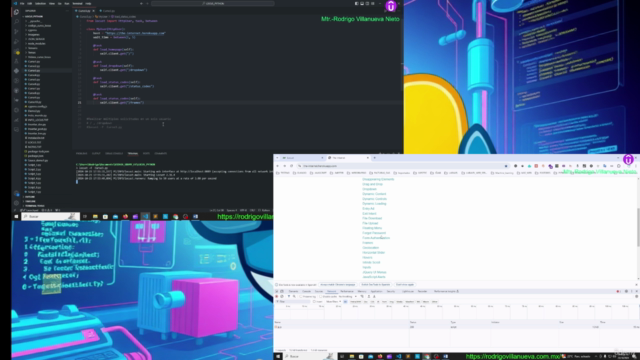The height and width of the screenshot is (360, 640).
Task: Open Extensions view with yellow badge in VS Code
Action: (x=16, y=51)
